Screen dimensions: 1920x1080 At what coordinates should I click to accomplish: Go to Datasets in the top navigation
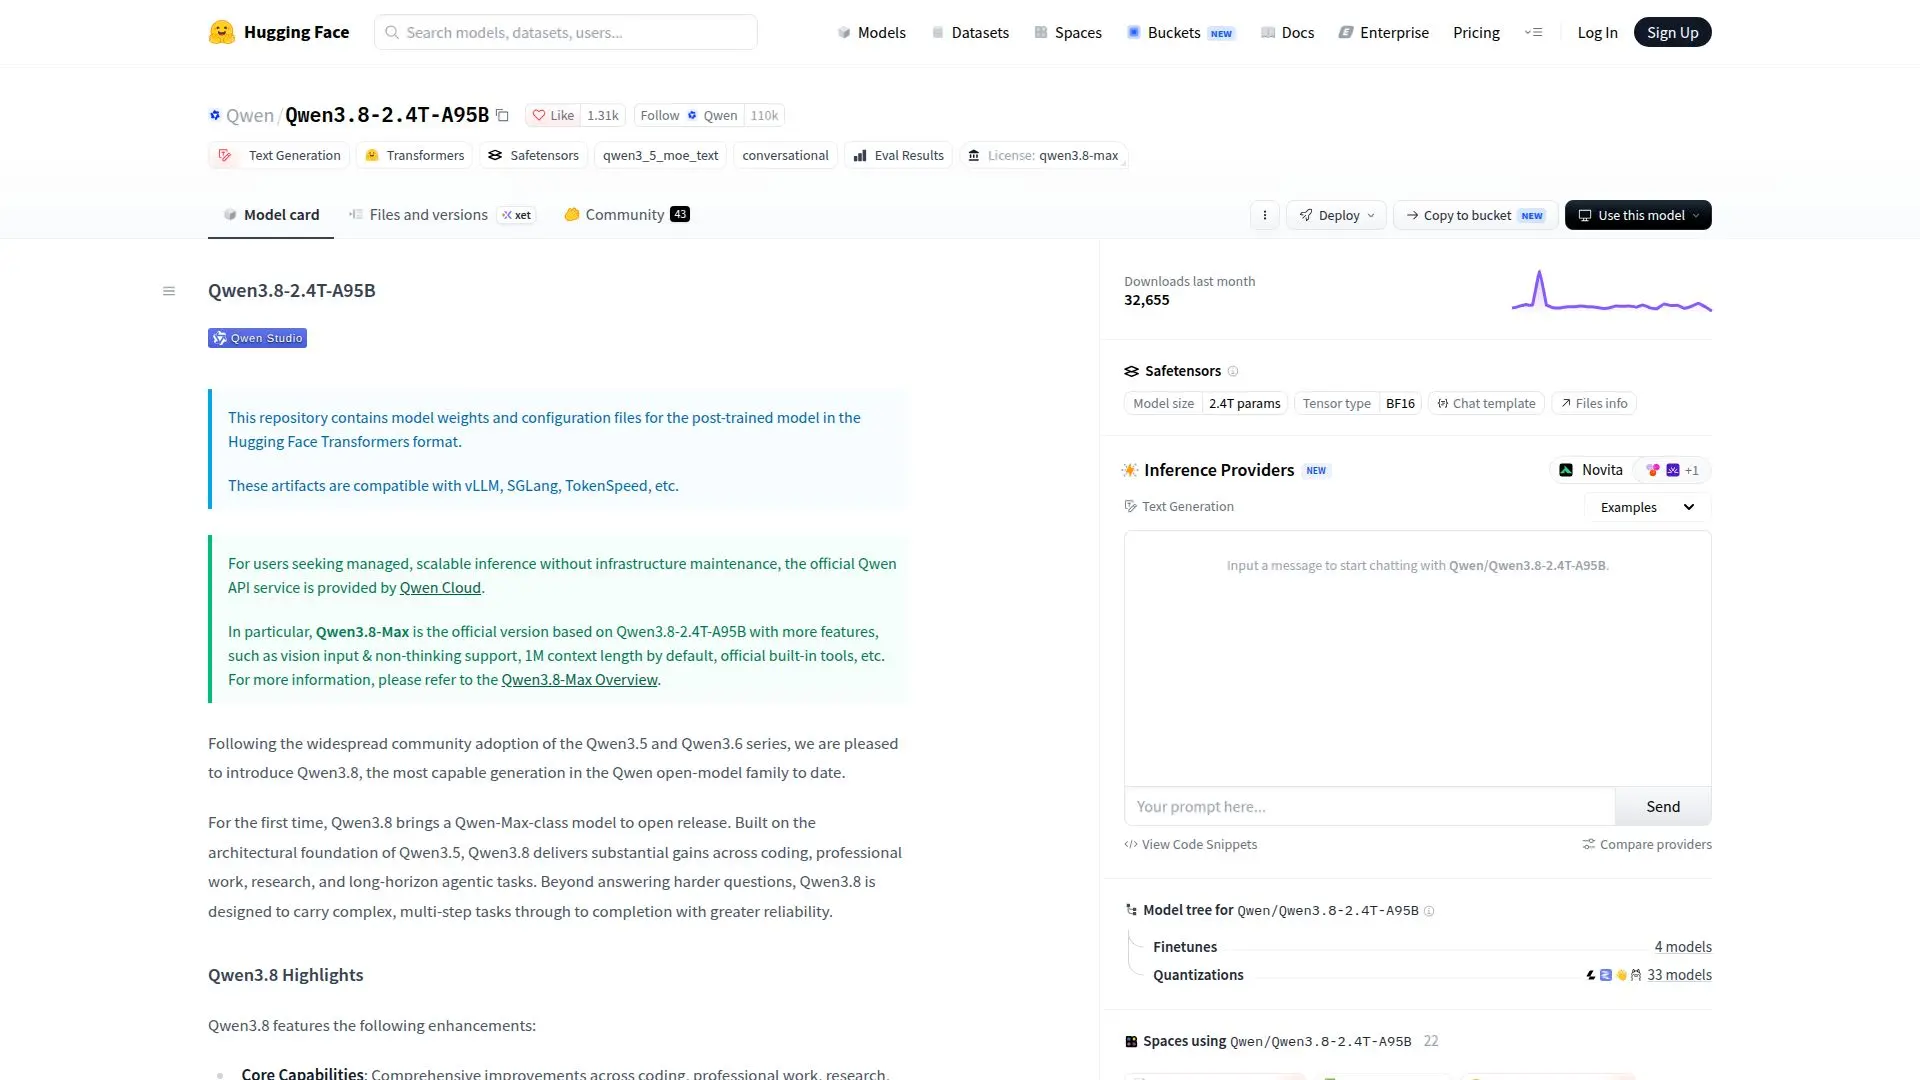(970, 32)
